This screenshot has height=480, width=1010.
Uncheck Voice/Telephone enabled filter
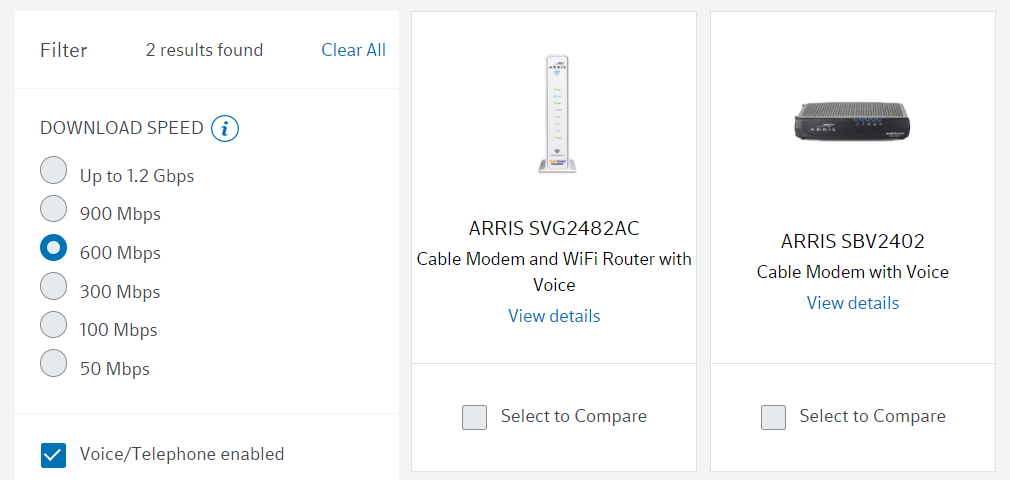[x=53, y=455]
